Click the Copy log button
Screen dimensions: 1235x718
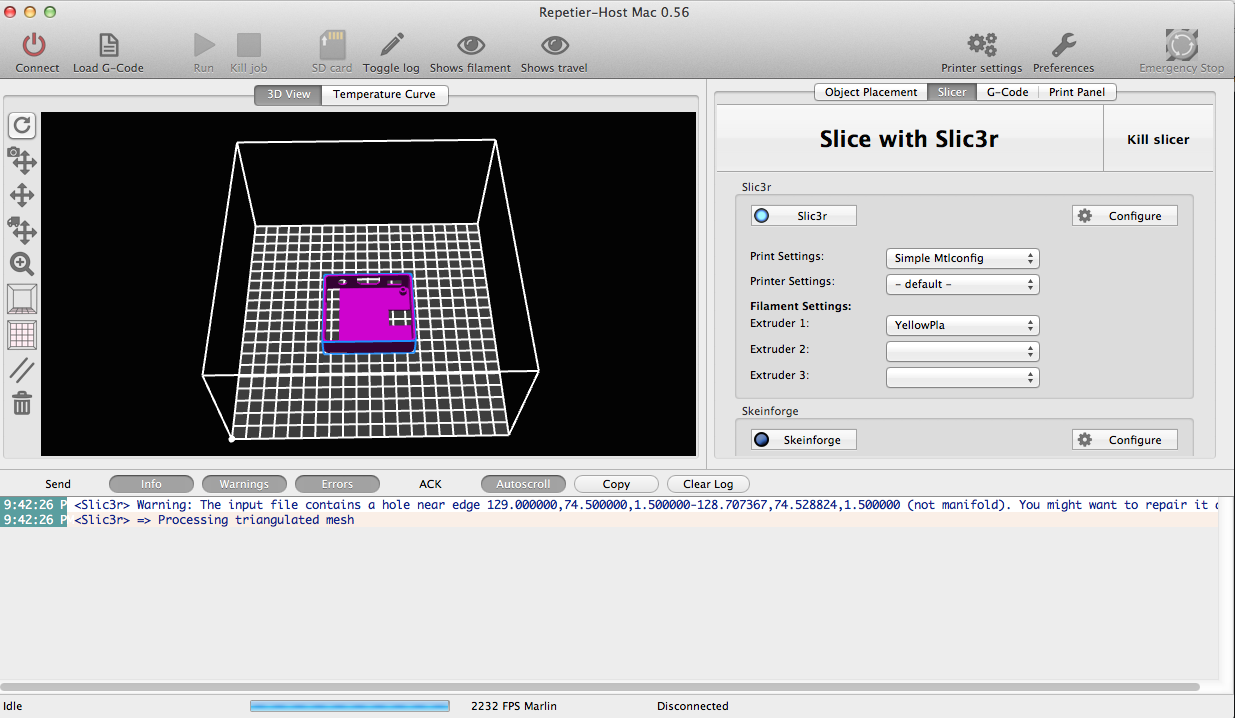[x=616, y=484]
